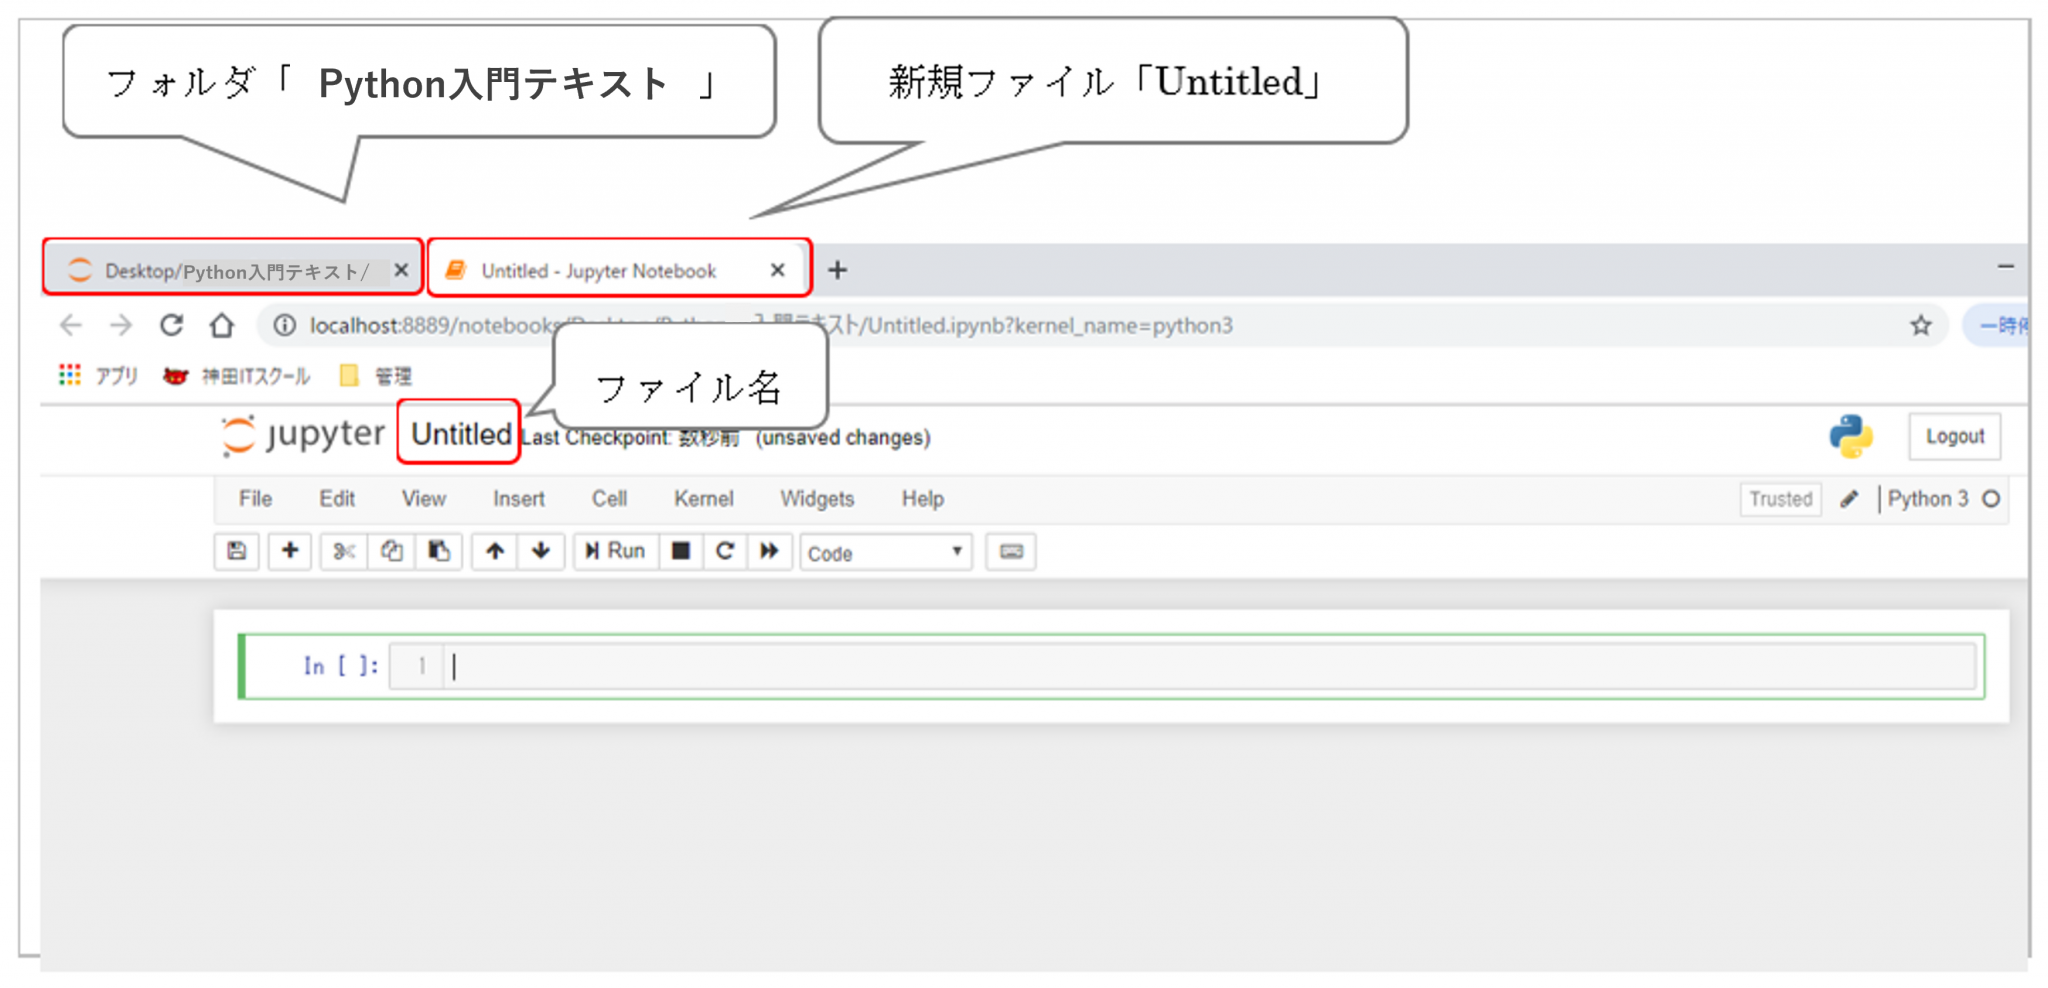
Task: Move selected cell down arrow icon
Action: 541,551
